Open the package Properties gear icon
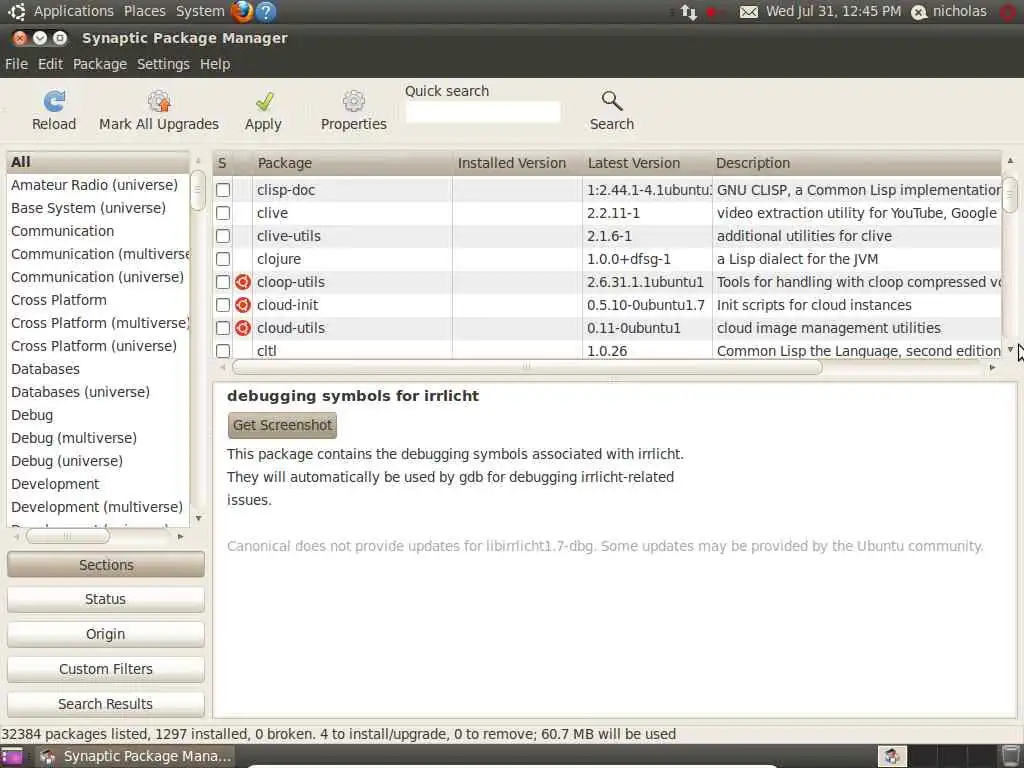 click(x=353, y=101)
